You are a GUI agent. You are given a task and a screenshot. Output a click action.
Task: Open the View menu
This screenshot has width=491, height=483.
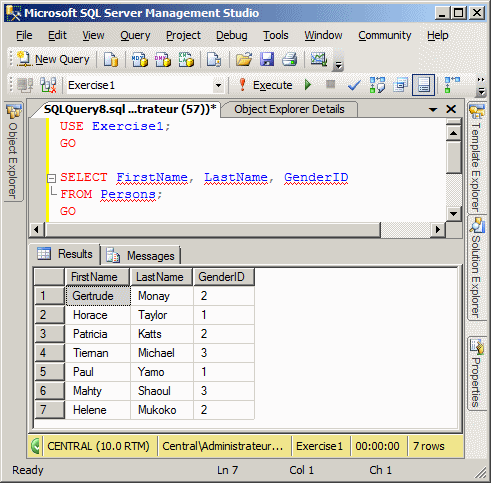[x=93, y=35]
